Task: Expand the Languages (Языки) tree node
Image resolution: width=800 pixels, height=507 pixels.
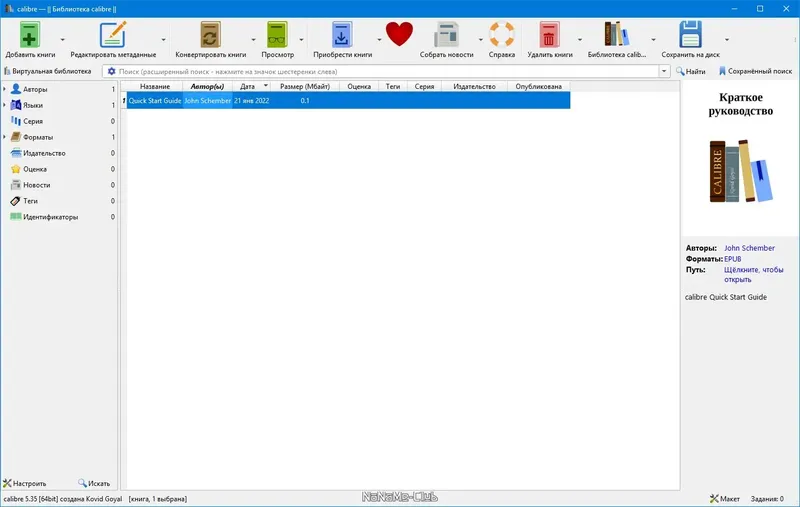Action: coord(5,105)
